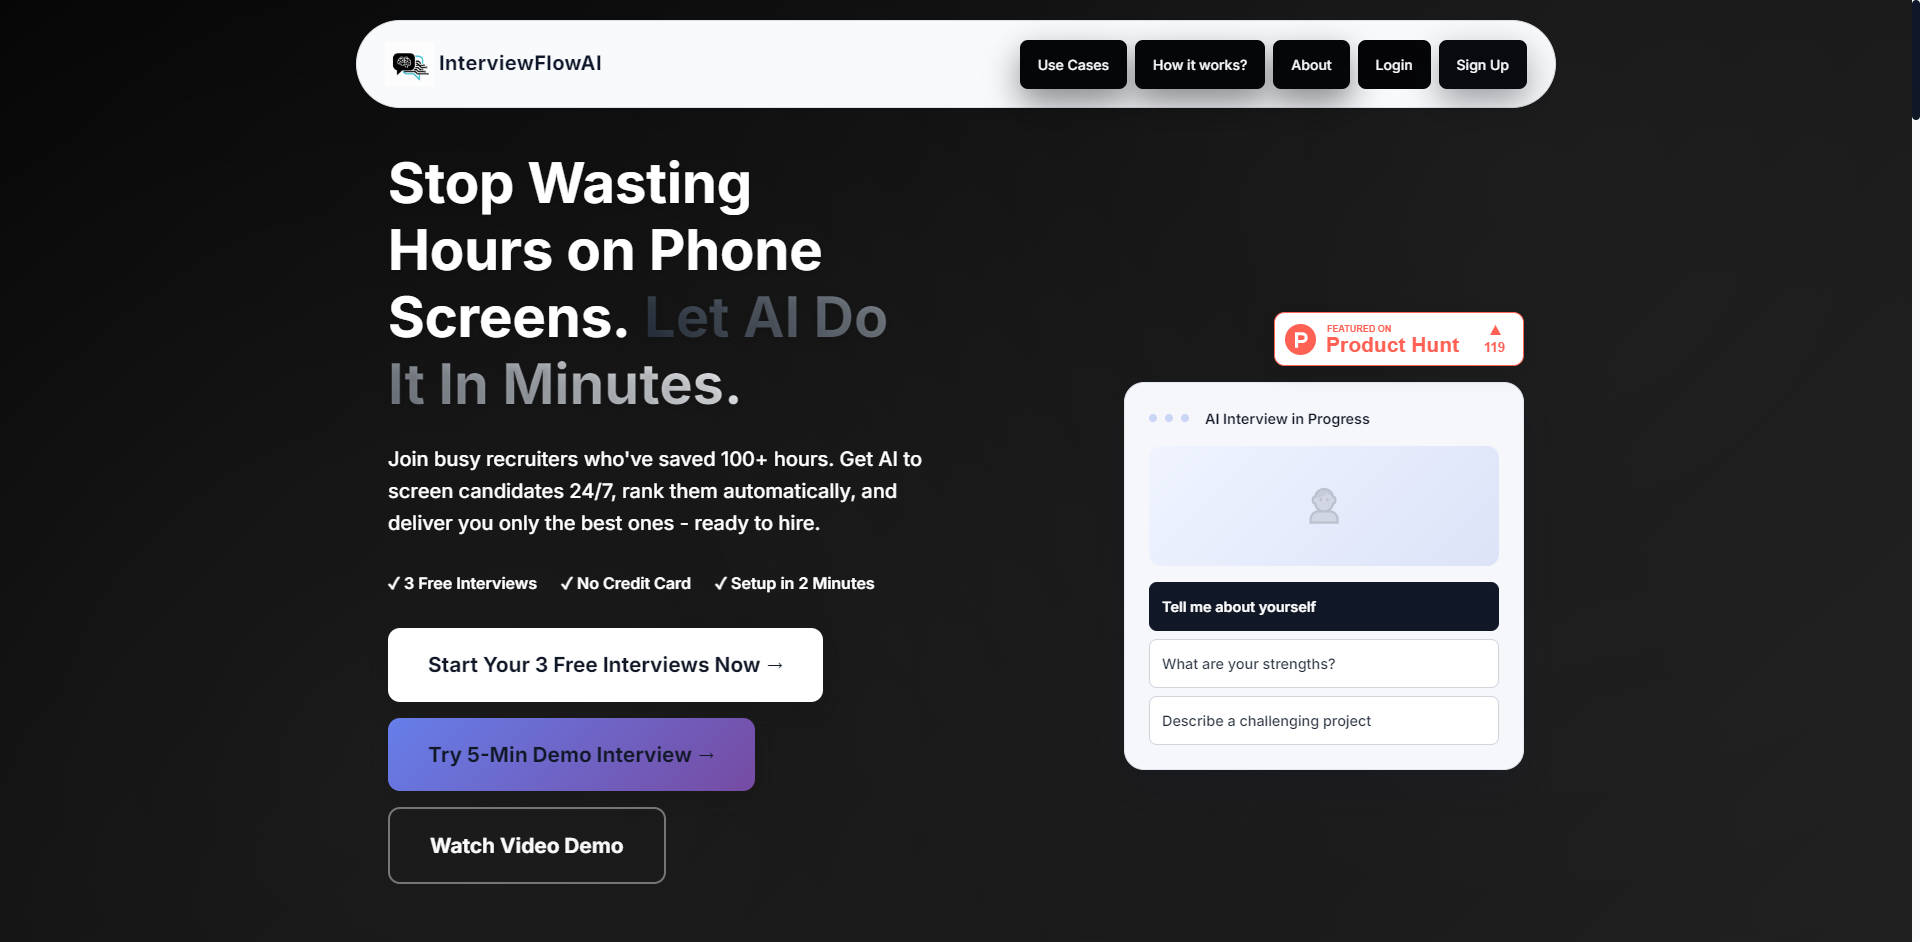Click the Product Hunt upvote triangle
The image size is (1920, 942).
(1495, 330)
